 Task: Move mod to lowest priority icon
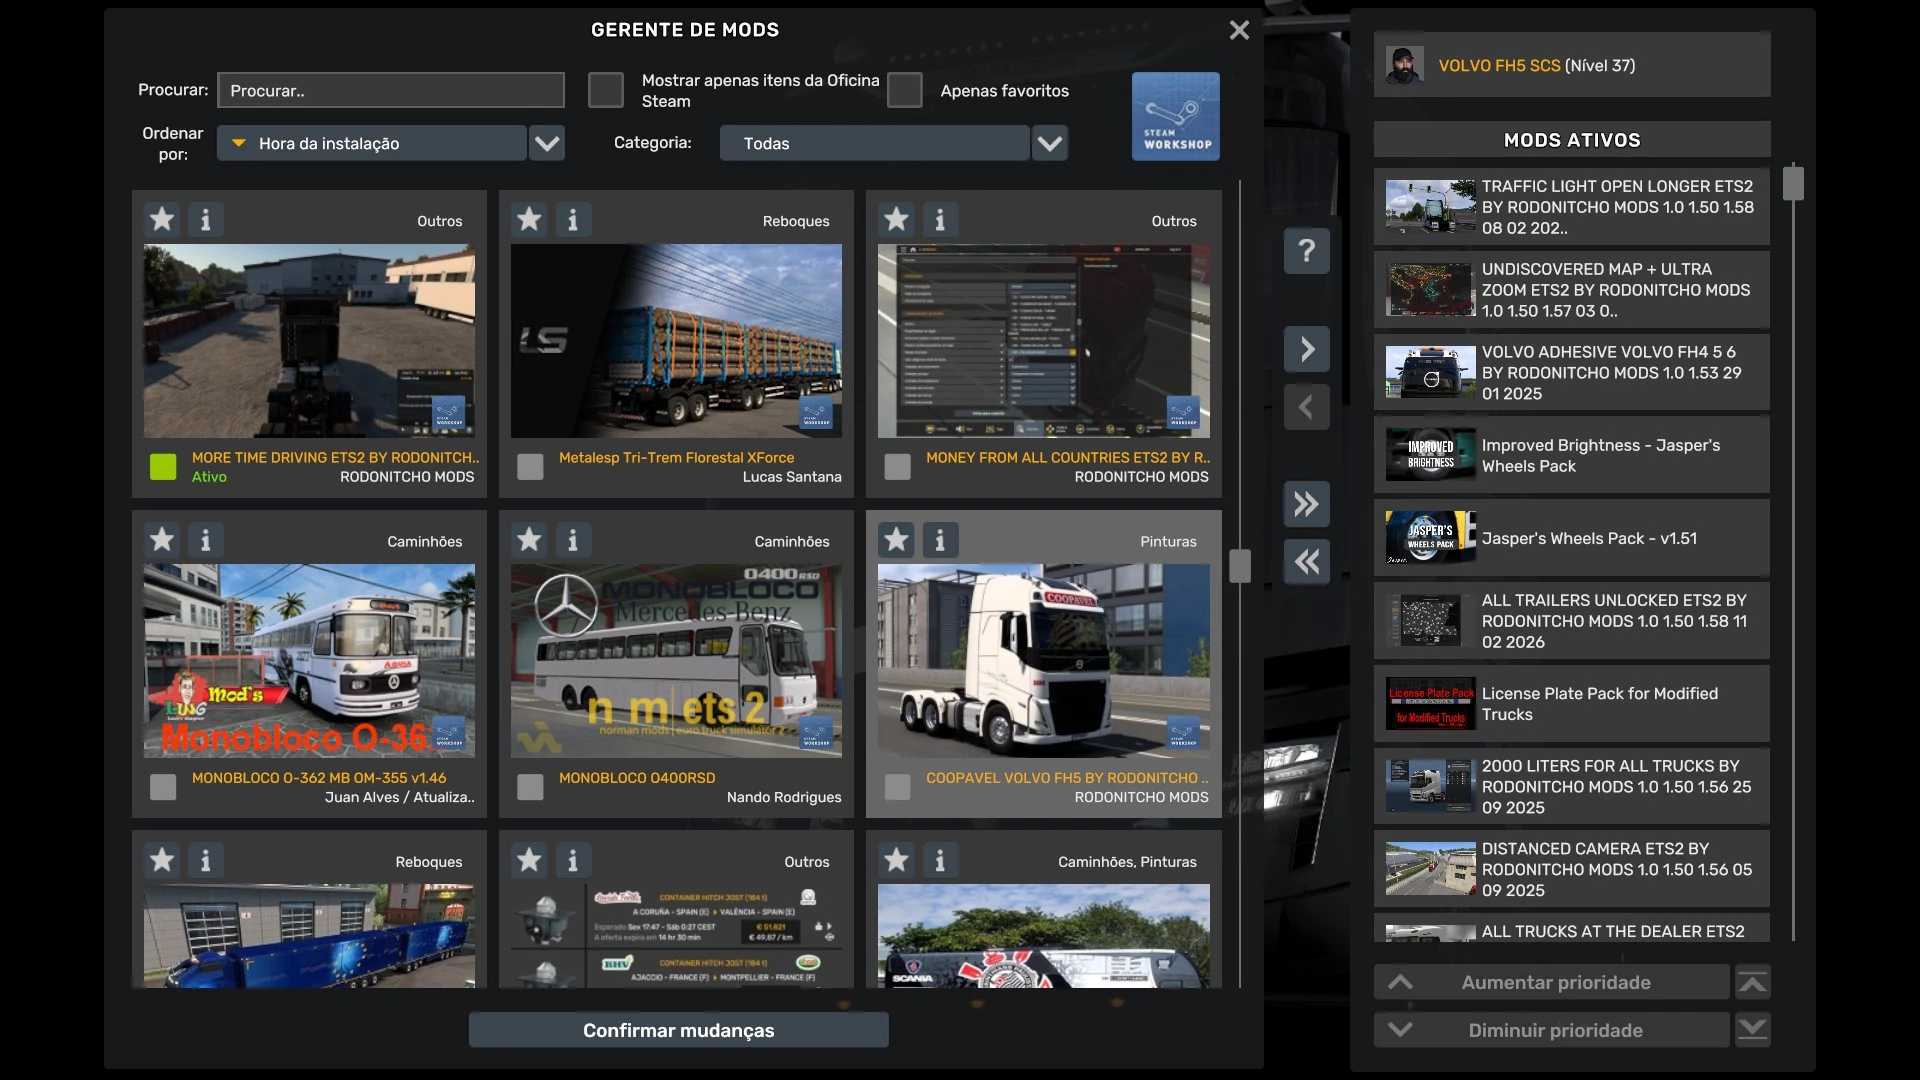point(1752,1029)
